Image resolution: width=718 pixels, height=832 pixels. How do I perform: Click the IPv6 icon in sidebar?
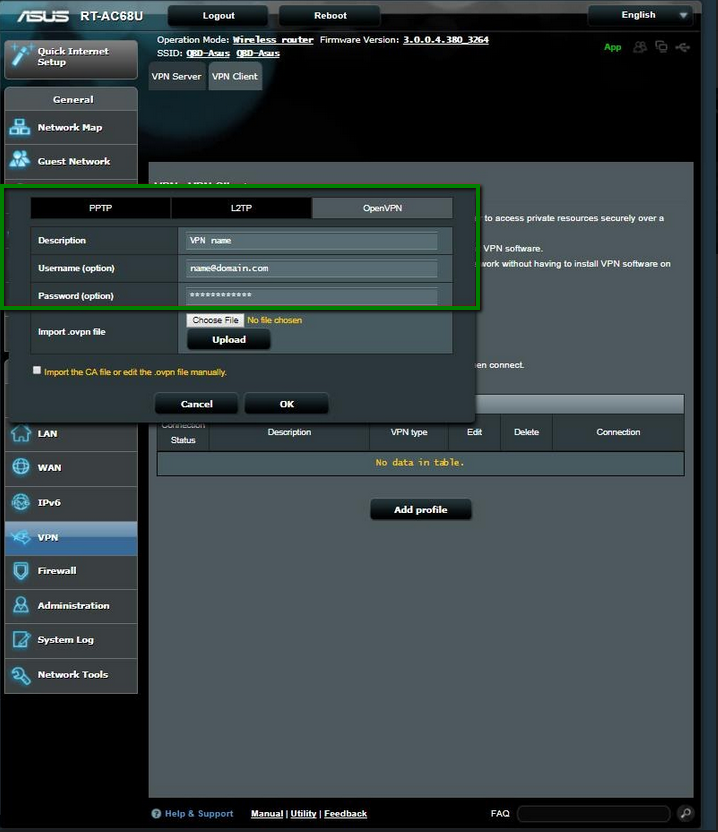[21, 502]
